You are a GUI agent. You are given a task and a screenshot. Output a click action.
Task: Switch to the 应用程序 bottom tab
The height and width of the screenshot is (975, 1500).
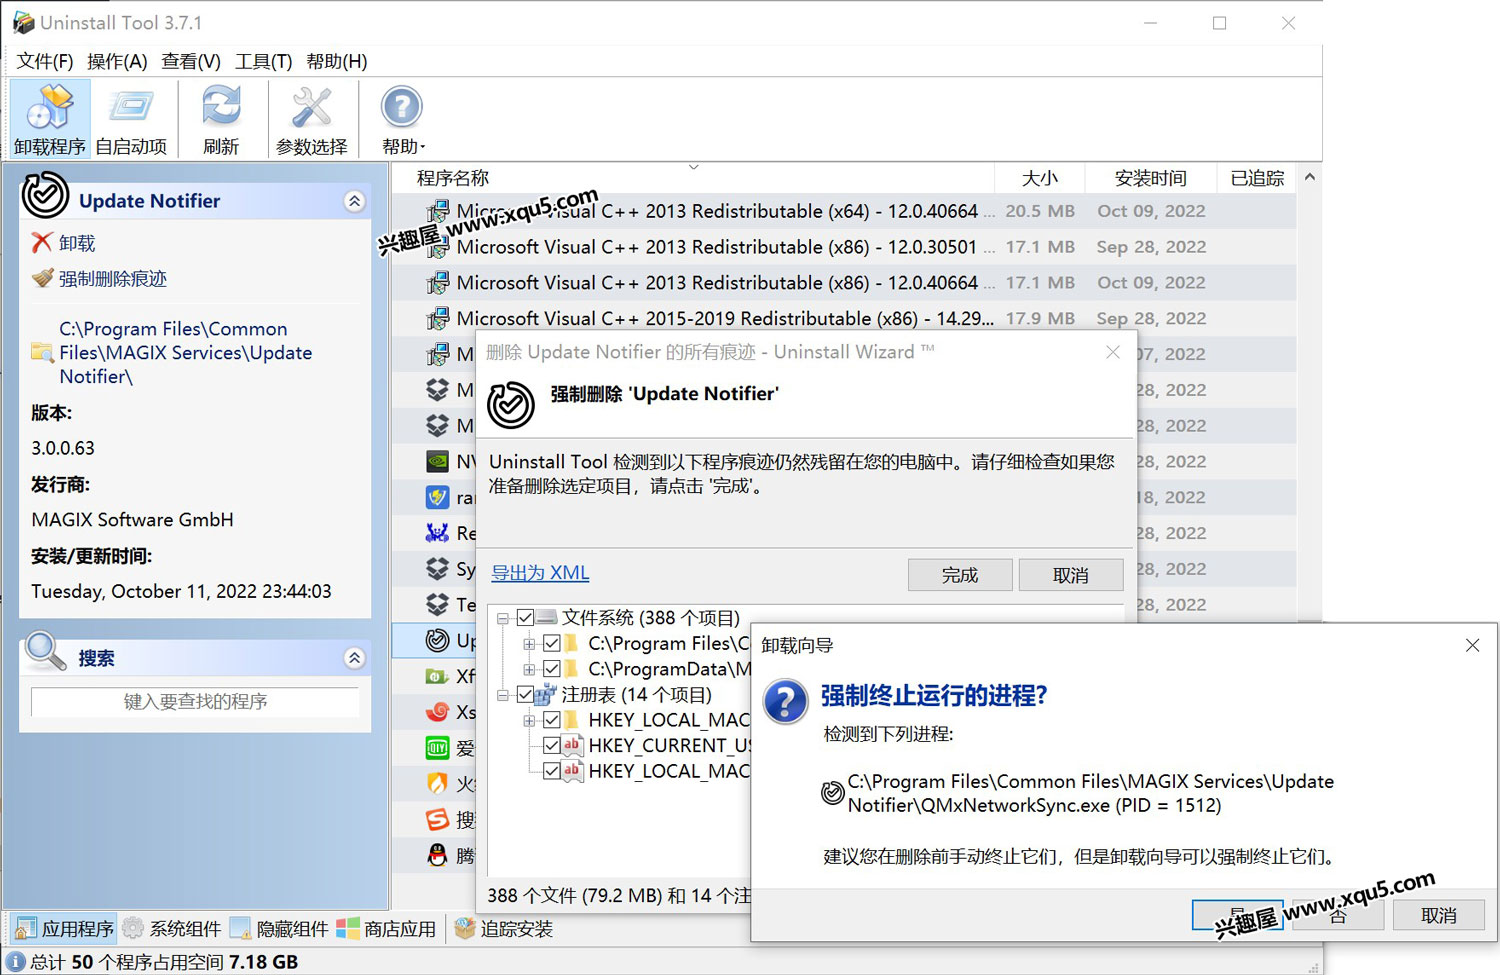tap(65, 929)
